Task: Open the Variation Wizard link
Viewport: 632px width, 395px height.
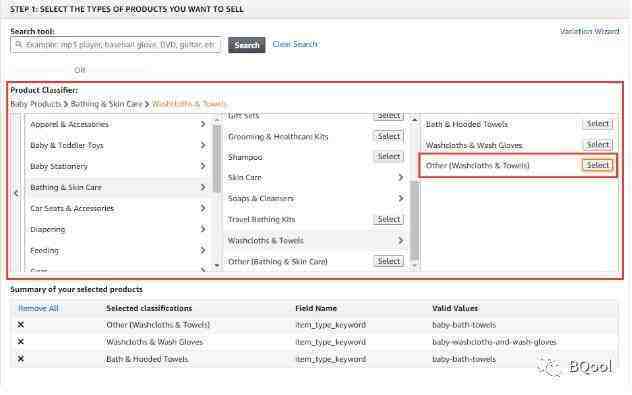Action: coord(590,31)
